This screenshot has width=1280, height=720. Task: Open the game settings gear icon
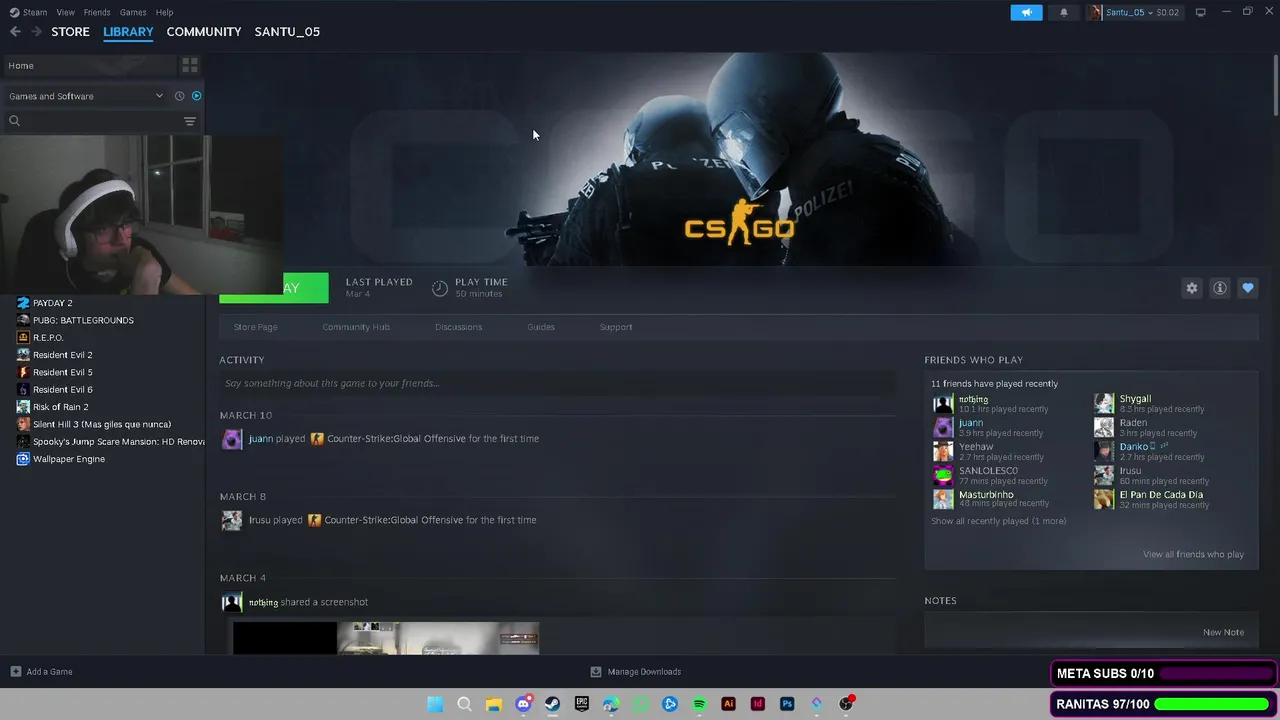click(x=1191, y=288)
